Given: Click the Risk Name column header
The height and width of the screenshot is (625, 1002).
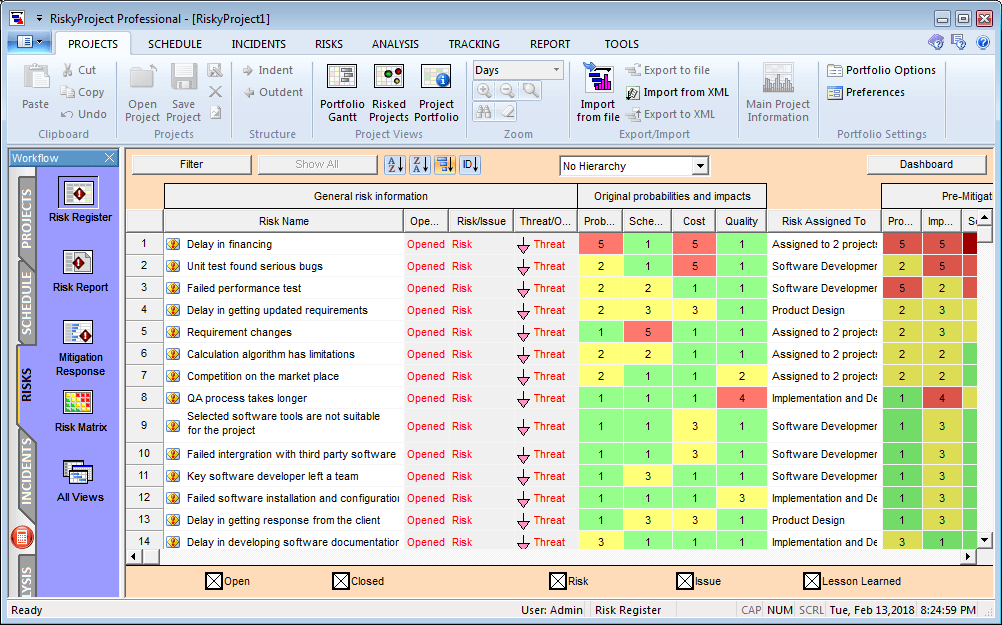Looking at the screenshot, I should tap(284, 221).
